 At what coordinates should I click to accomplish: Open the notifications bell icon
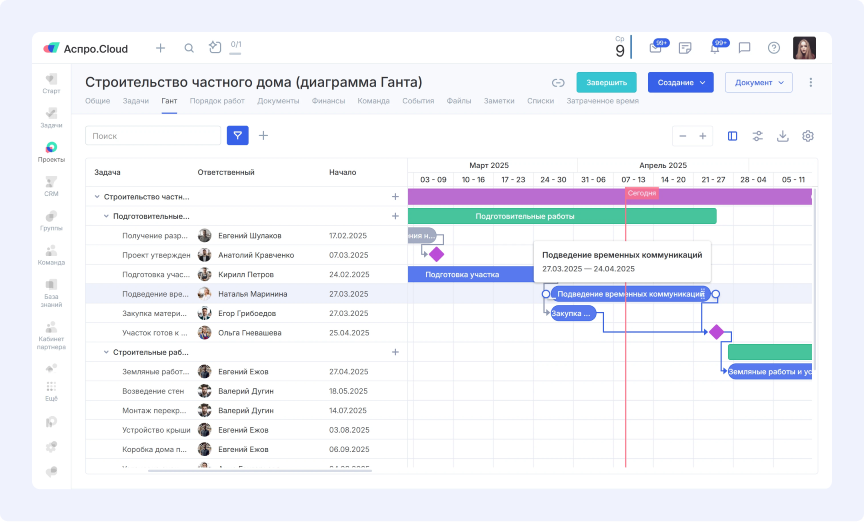tap(715, 48)
